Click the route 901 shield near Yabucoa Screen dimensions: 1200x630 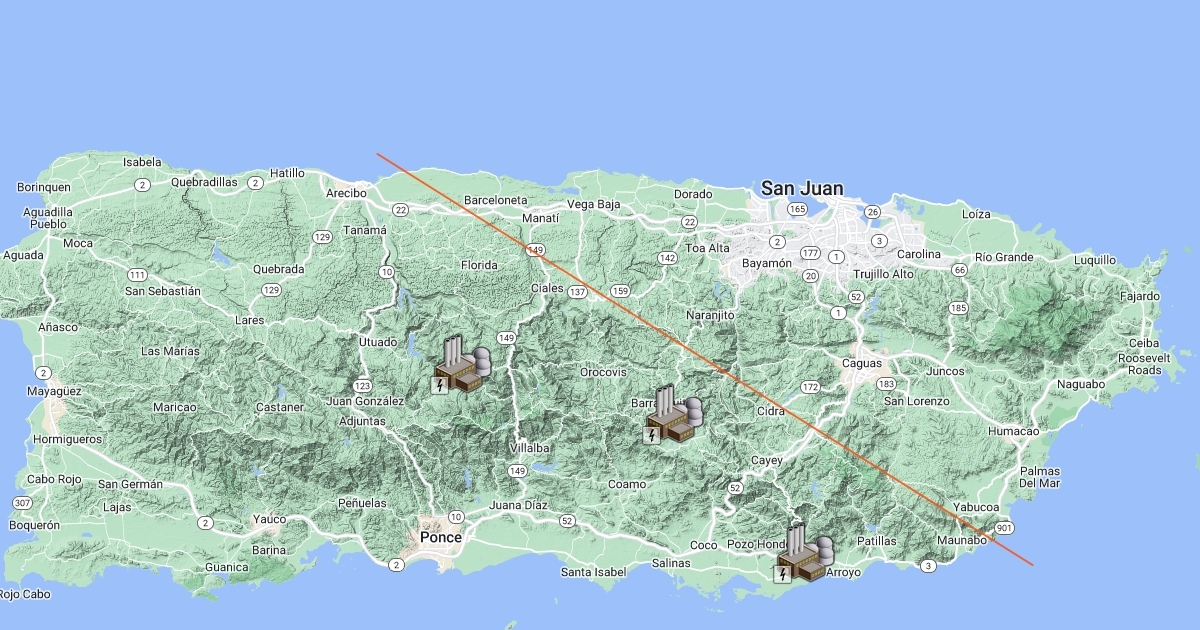click(x=1003, y=527)
